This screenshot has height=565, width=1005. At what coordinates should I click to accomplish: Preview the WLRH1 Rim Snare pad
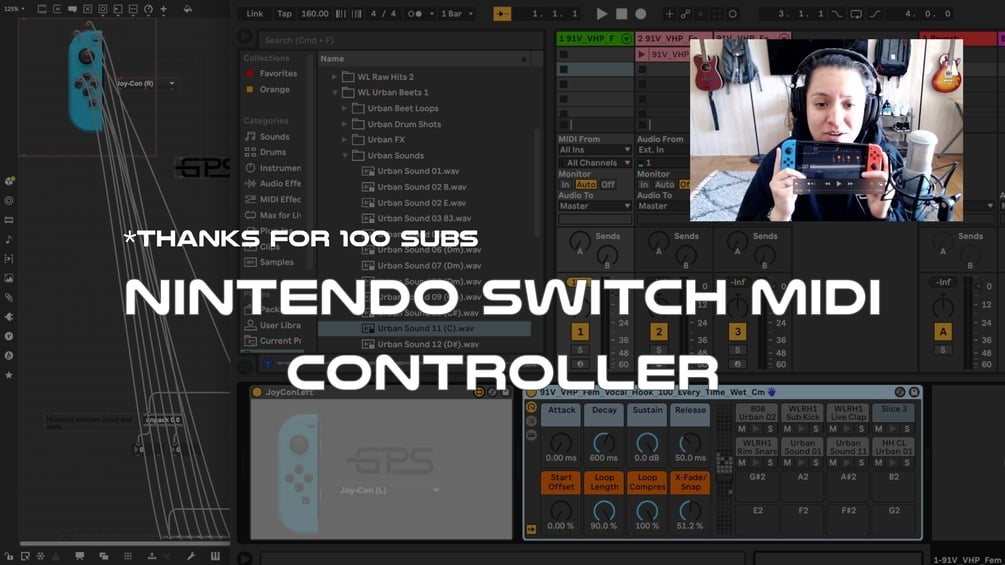(x=756, y=463)
